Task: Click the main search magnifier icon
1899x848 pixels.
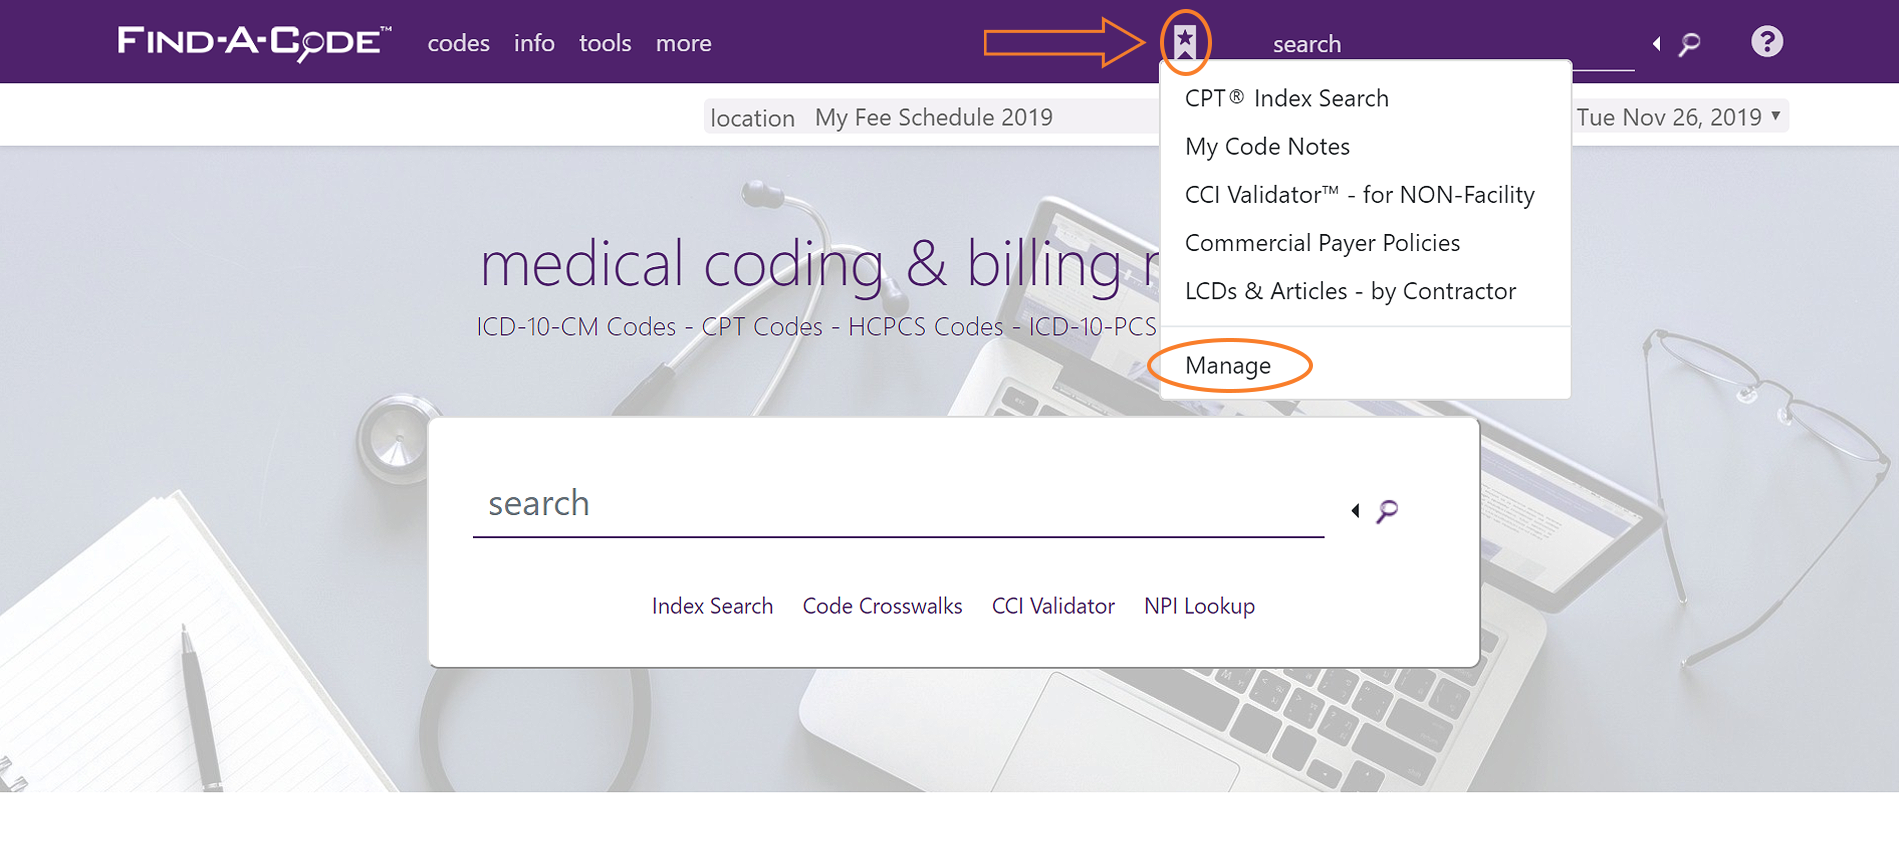Action: (1387, 511)
